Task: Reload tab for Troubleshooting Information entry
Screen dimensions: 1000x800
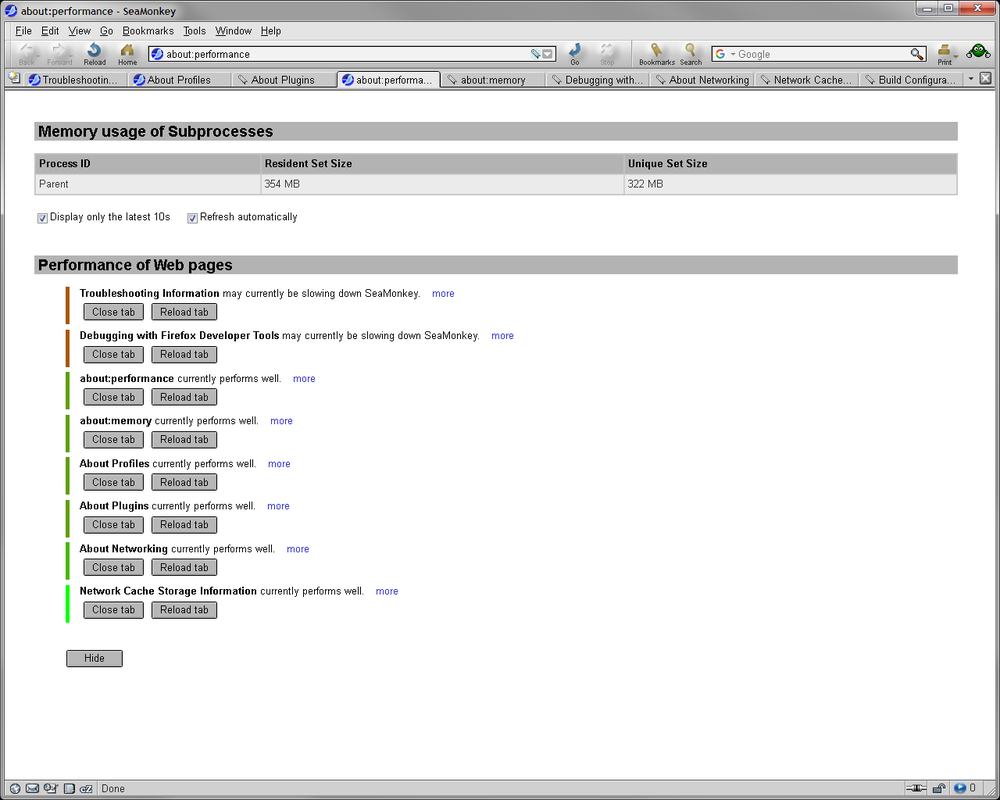Action: pos(184,312)
